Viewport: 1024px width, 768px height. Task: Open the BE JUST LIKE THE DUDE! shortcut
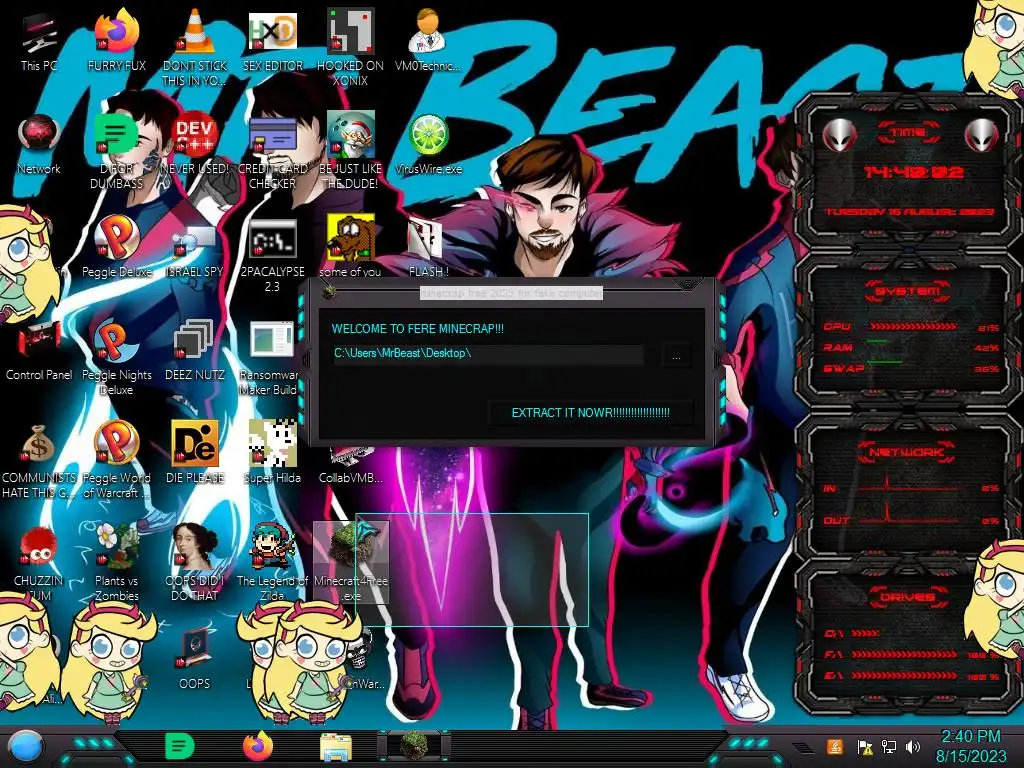[350, 152]
